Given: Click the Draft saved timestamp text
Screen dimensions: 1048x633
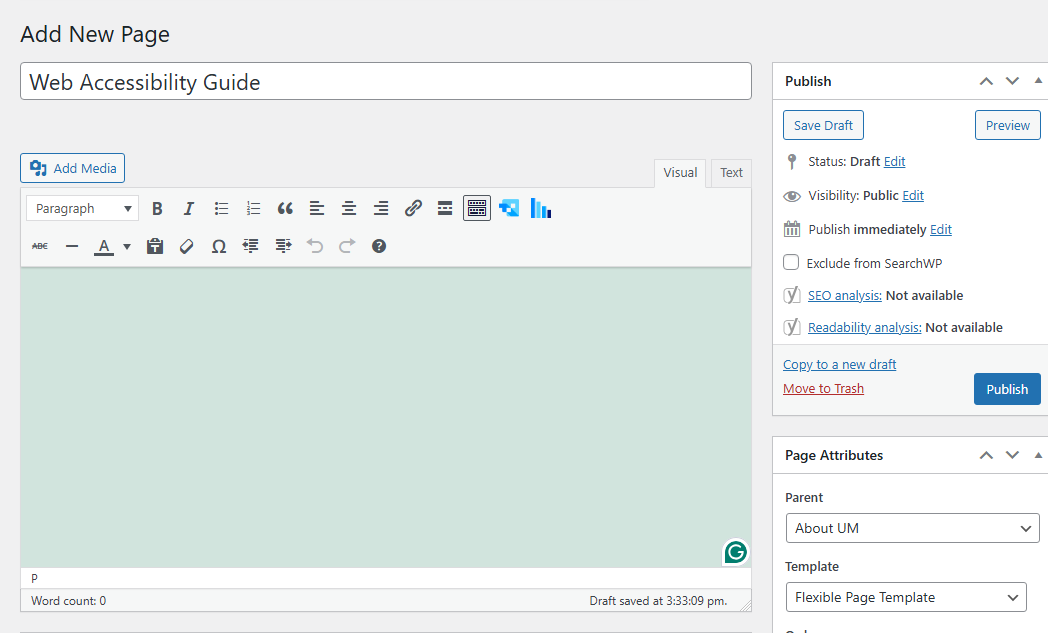Looking at the screenshot, I should (658, 601).
